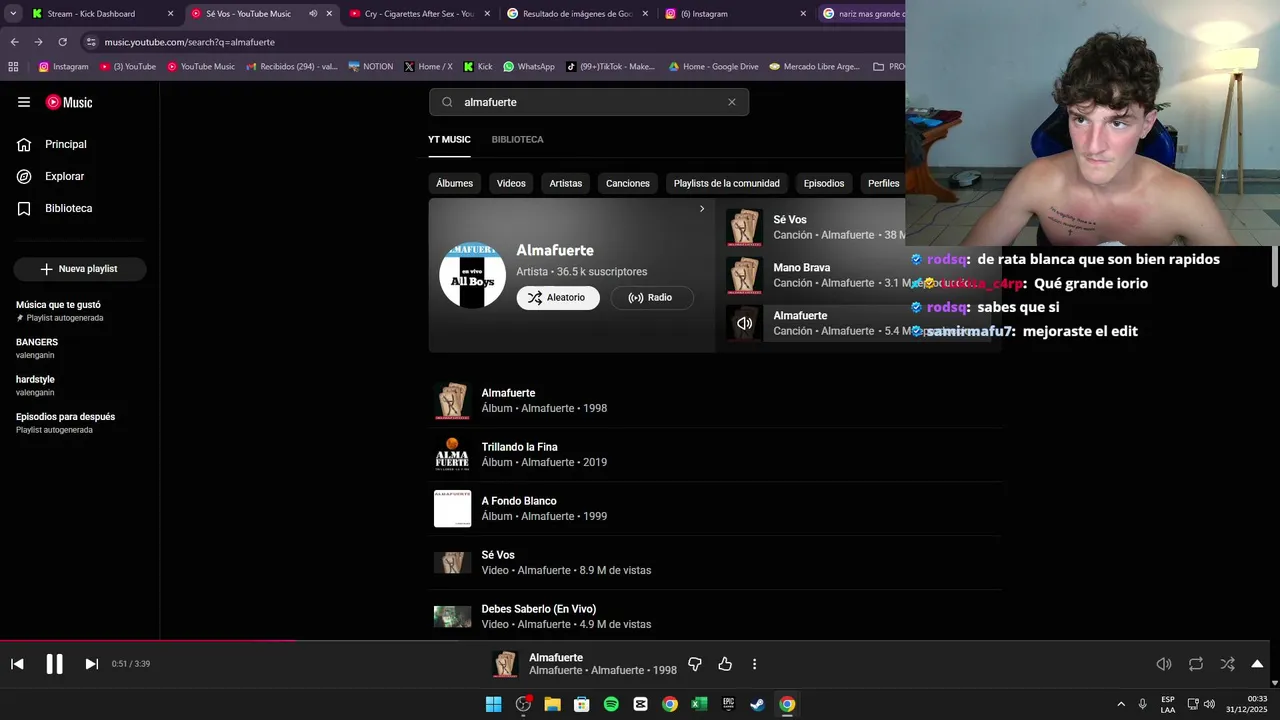Filter results by Playlists de la comunidad
This screenshot has height=720, width=1280.
(x=727, y=183)
